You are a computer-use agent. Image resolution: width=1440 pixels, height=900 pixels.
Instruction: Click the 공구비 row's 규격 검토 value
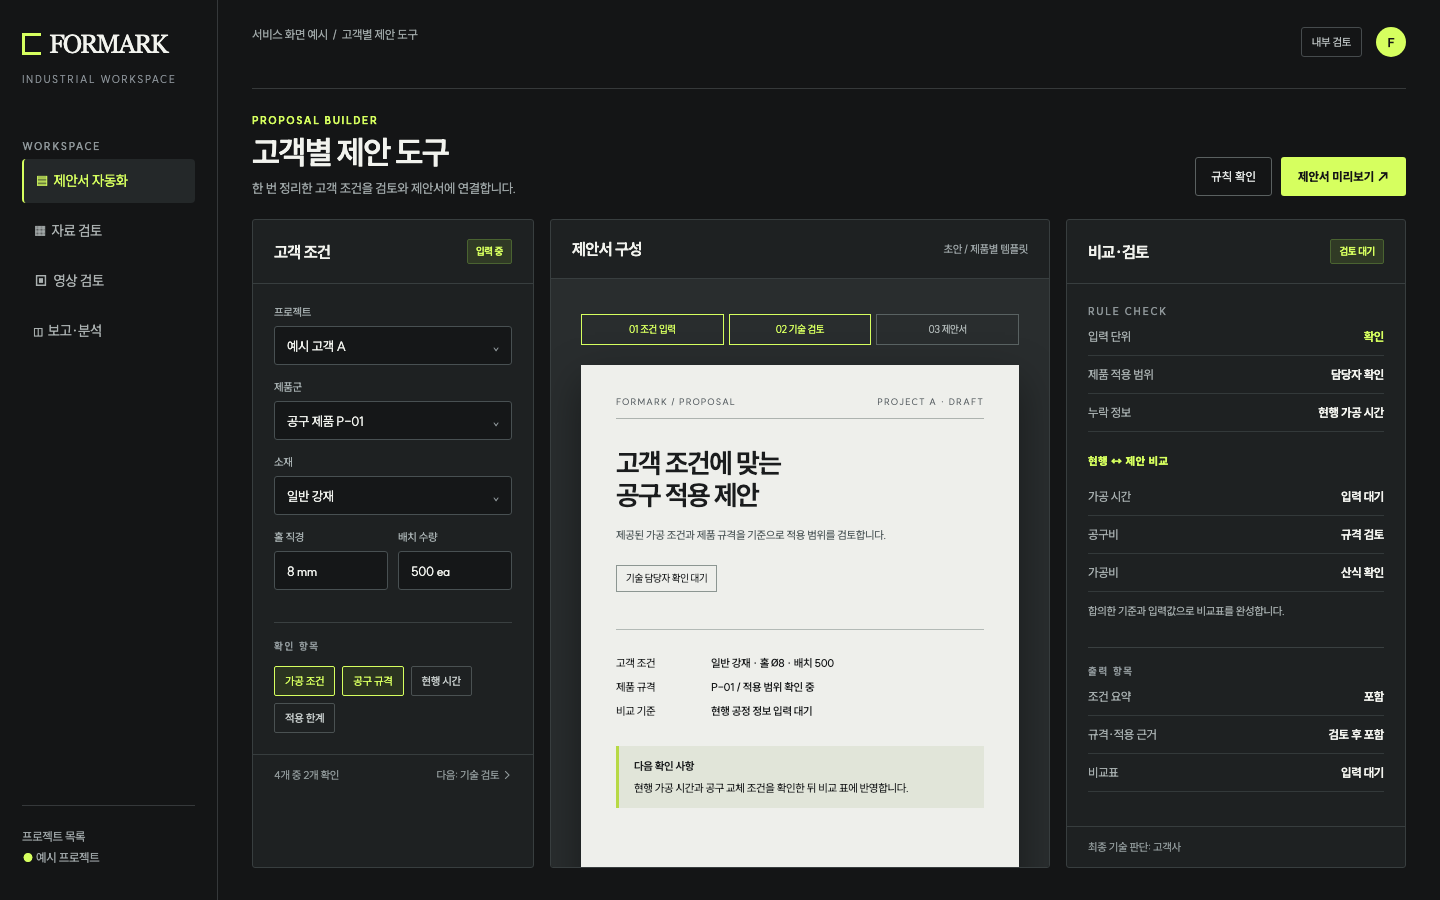coord(1362,535)
